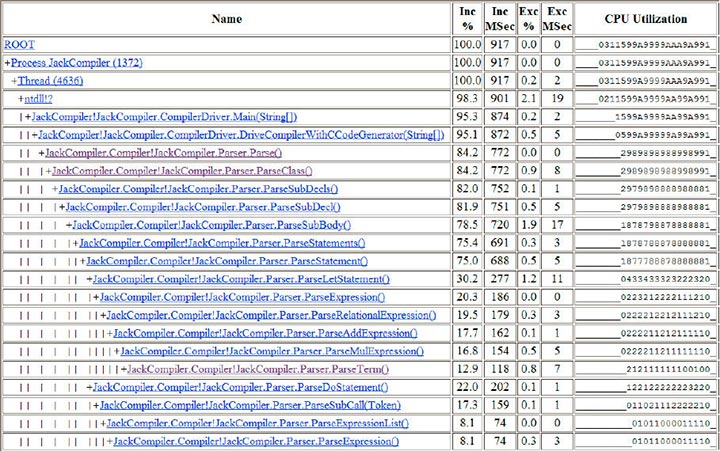720x451 pixels.
Task: Select the 95.1 Inc % cell
Action: (x=467, y=135)
